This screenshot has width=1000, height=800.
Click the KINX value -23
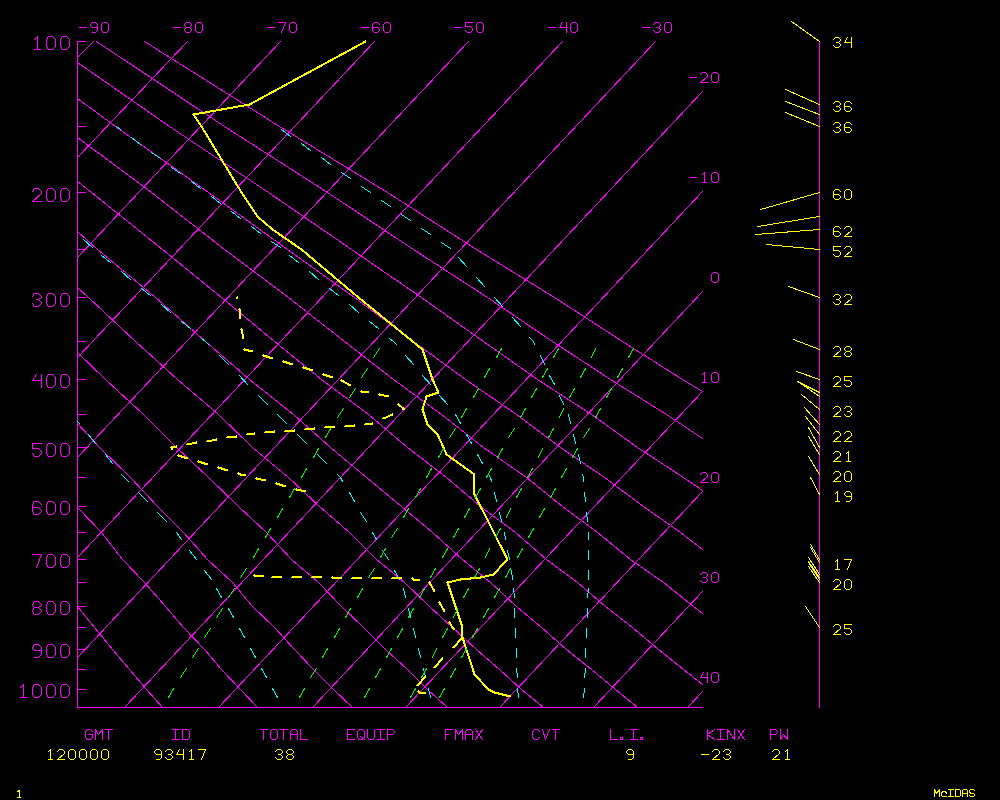pos(716,755)
